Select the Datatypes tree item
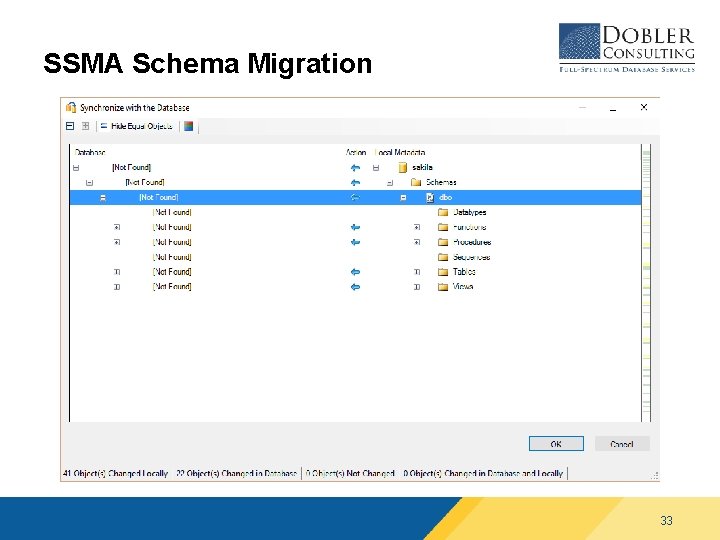The height and width of the screenshot is (540, 720). click(469, 212)
